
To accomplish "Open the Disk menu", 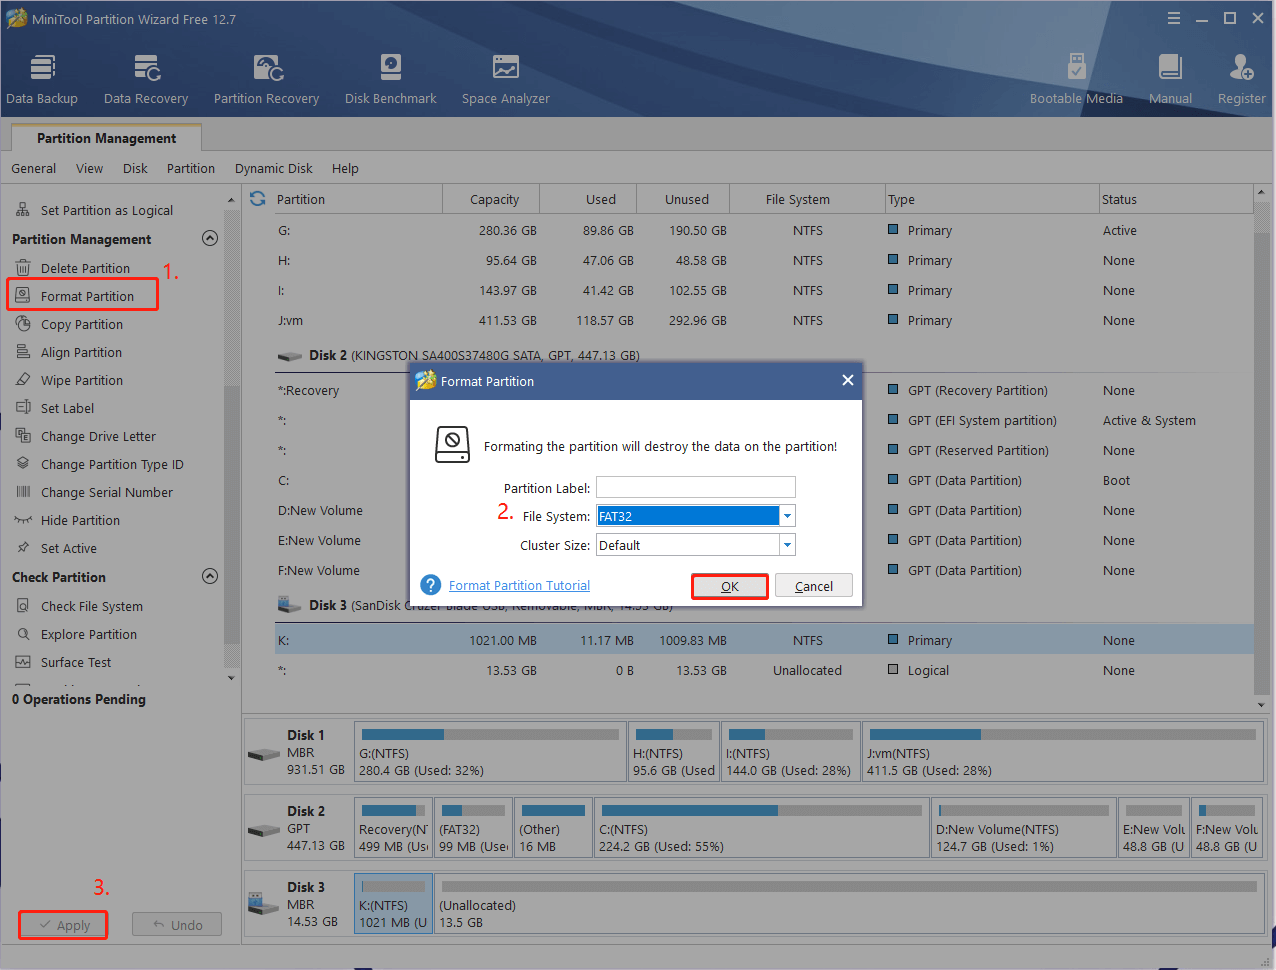I will [x=135, y=168].
